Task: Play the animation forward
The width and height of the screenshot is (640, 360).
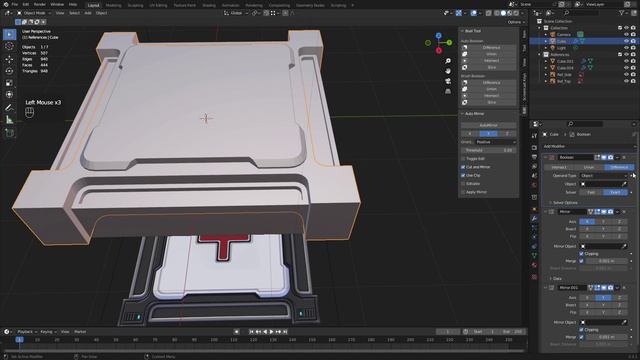Action: [x=272, y=332]
